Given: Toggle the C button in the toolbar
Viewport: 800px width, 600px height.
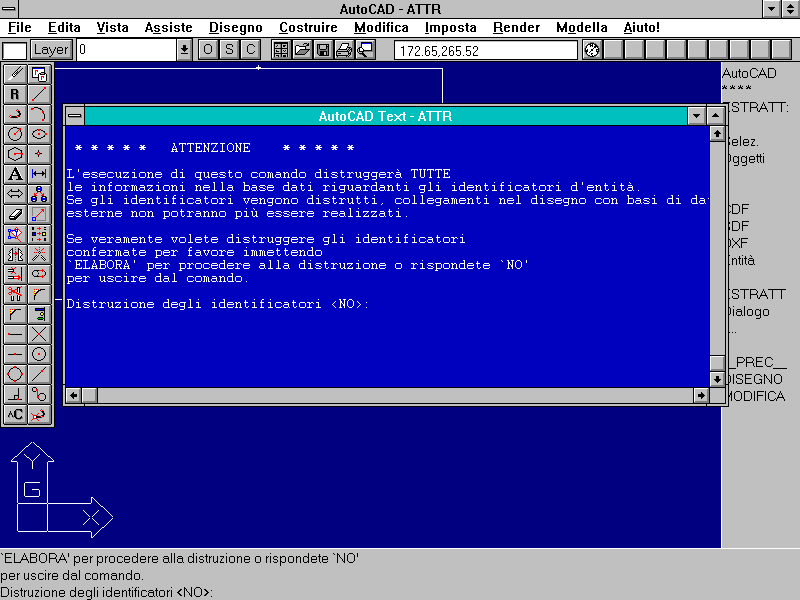Looking at the screenshot, I should pos(251,50).
